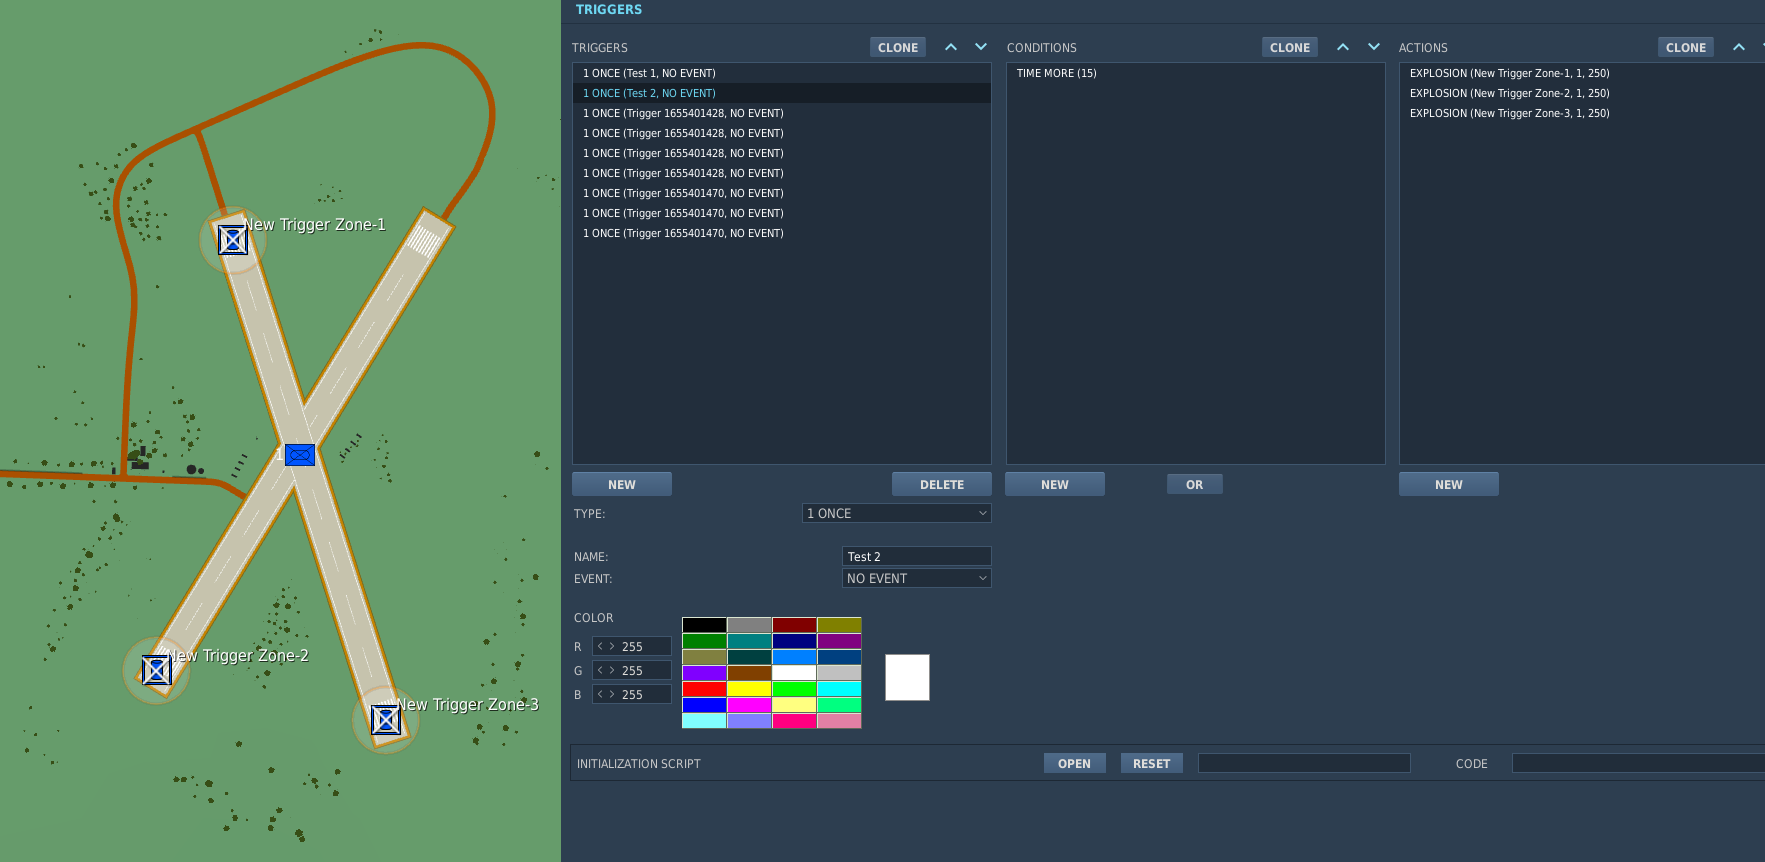Select the New Trigger Zone-1 map marker
The image size is (1765, 862).
(233, 240)
